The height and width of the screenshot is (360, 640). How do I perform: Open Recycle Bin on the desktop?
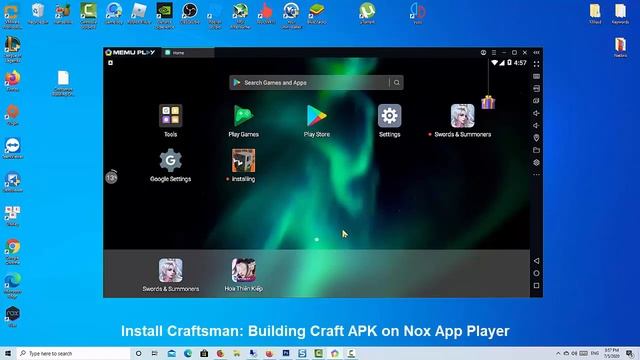click(38, 13)
